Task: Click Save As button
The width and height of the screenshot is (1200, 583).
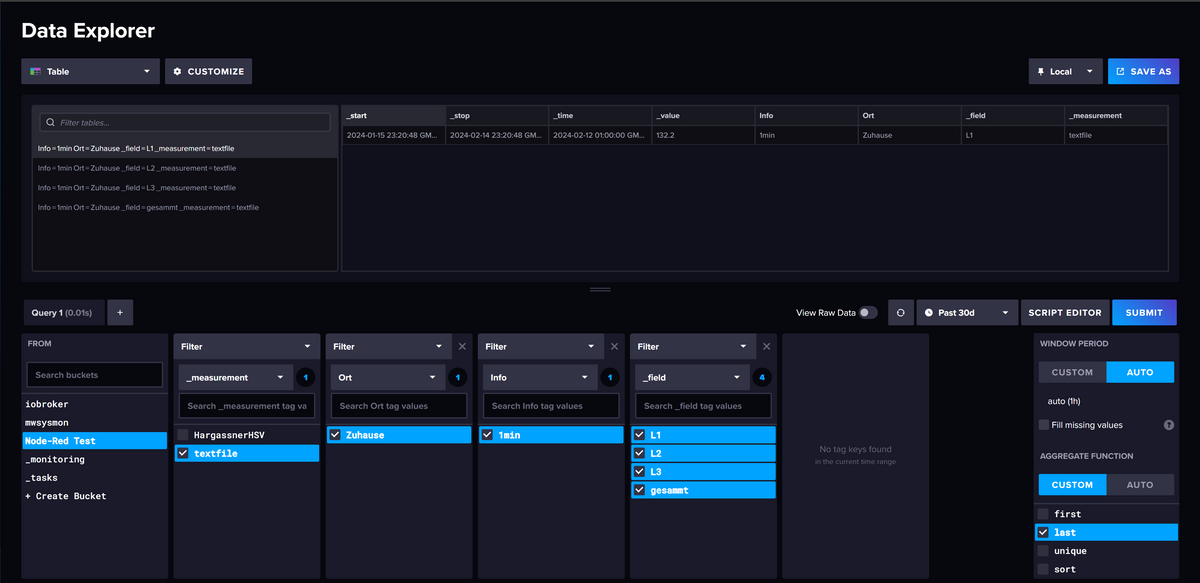Action: tap(1143, 71)
